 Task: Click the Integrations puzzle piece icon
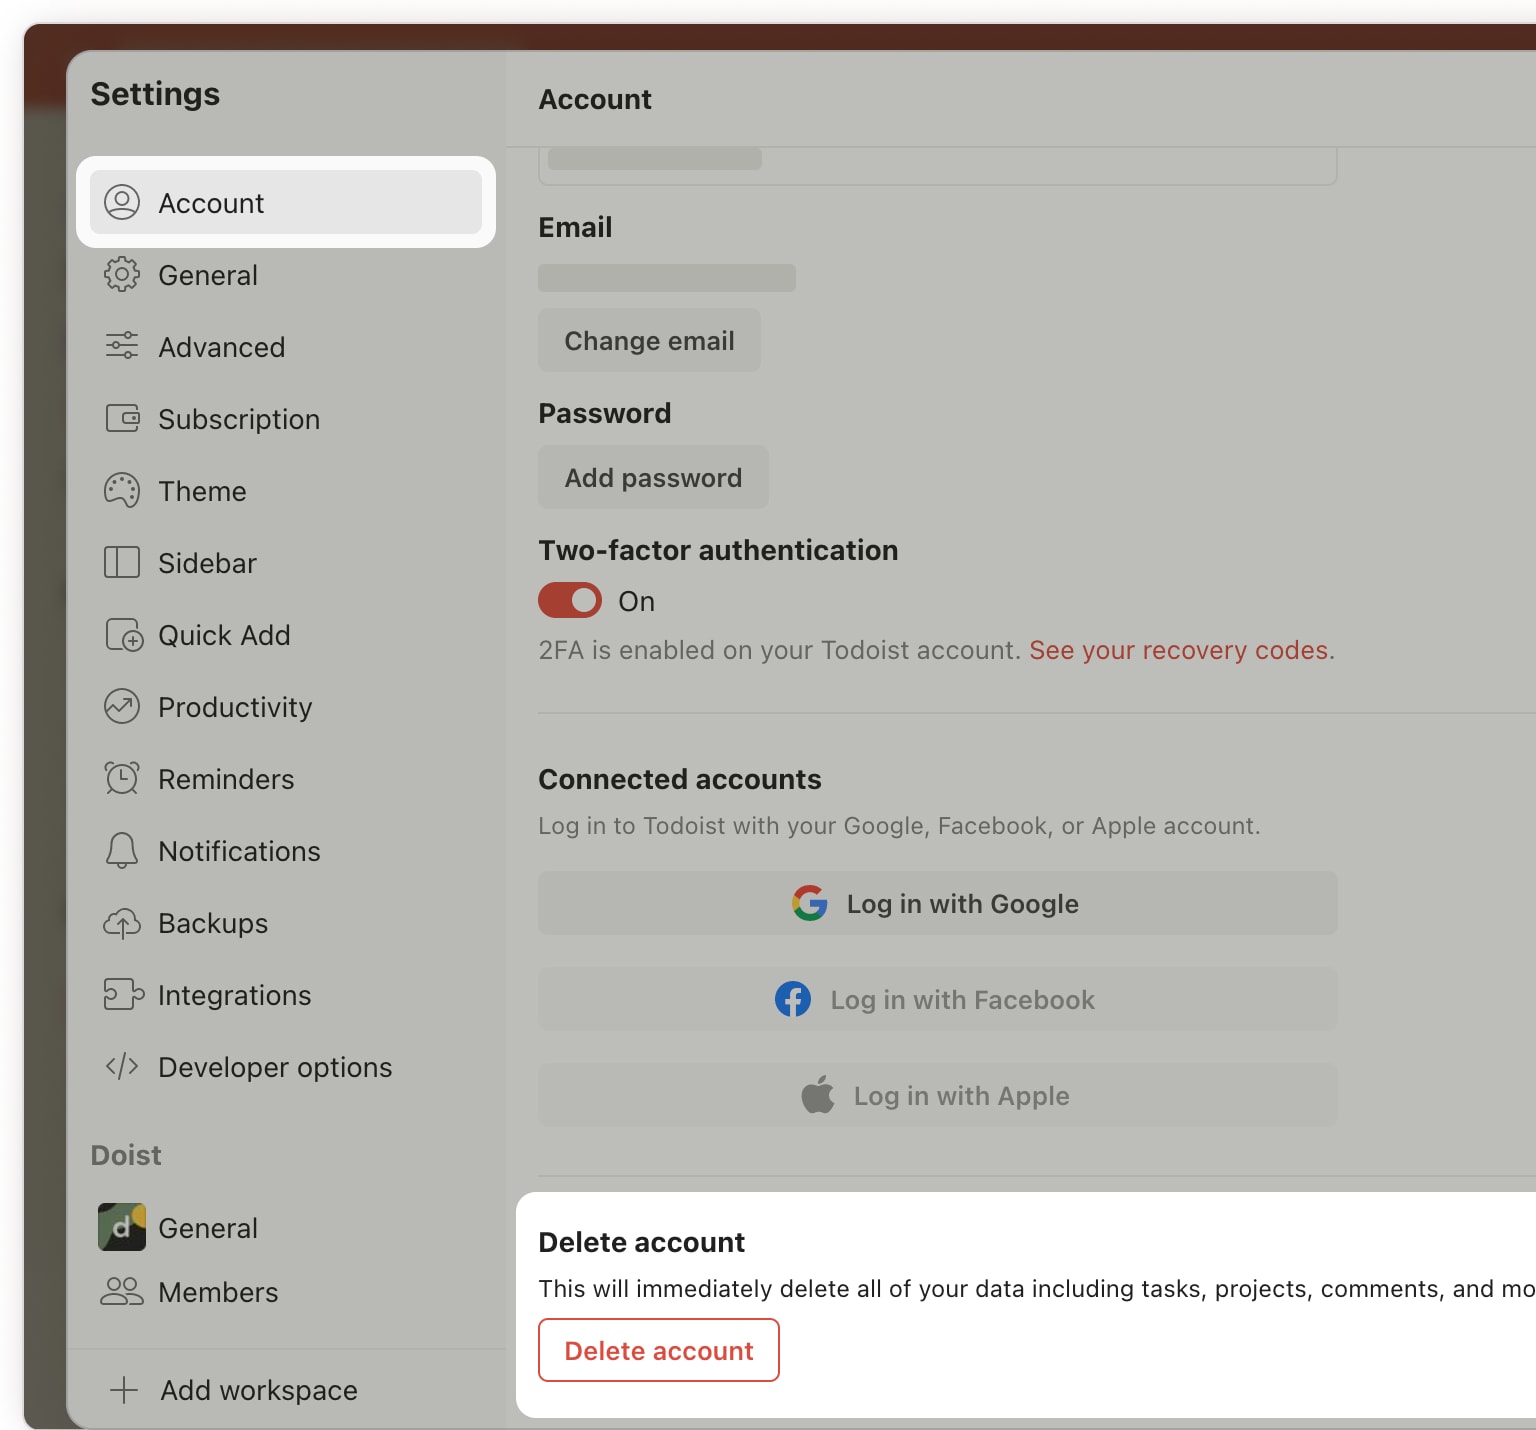click(x=122, y=995)
